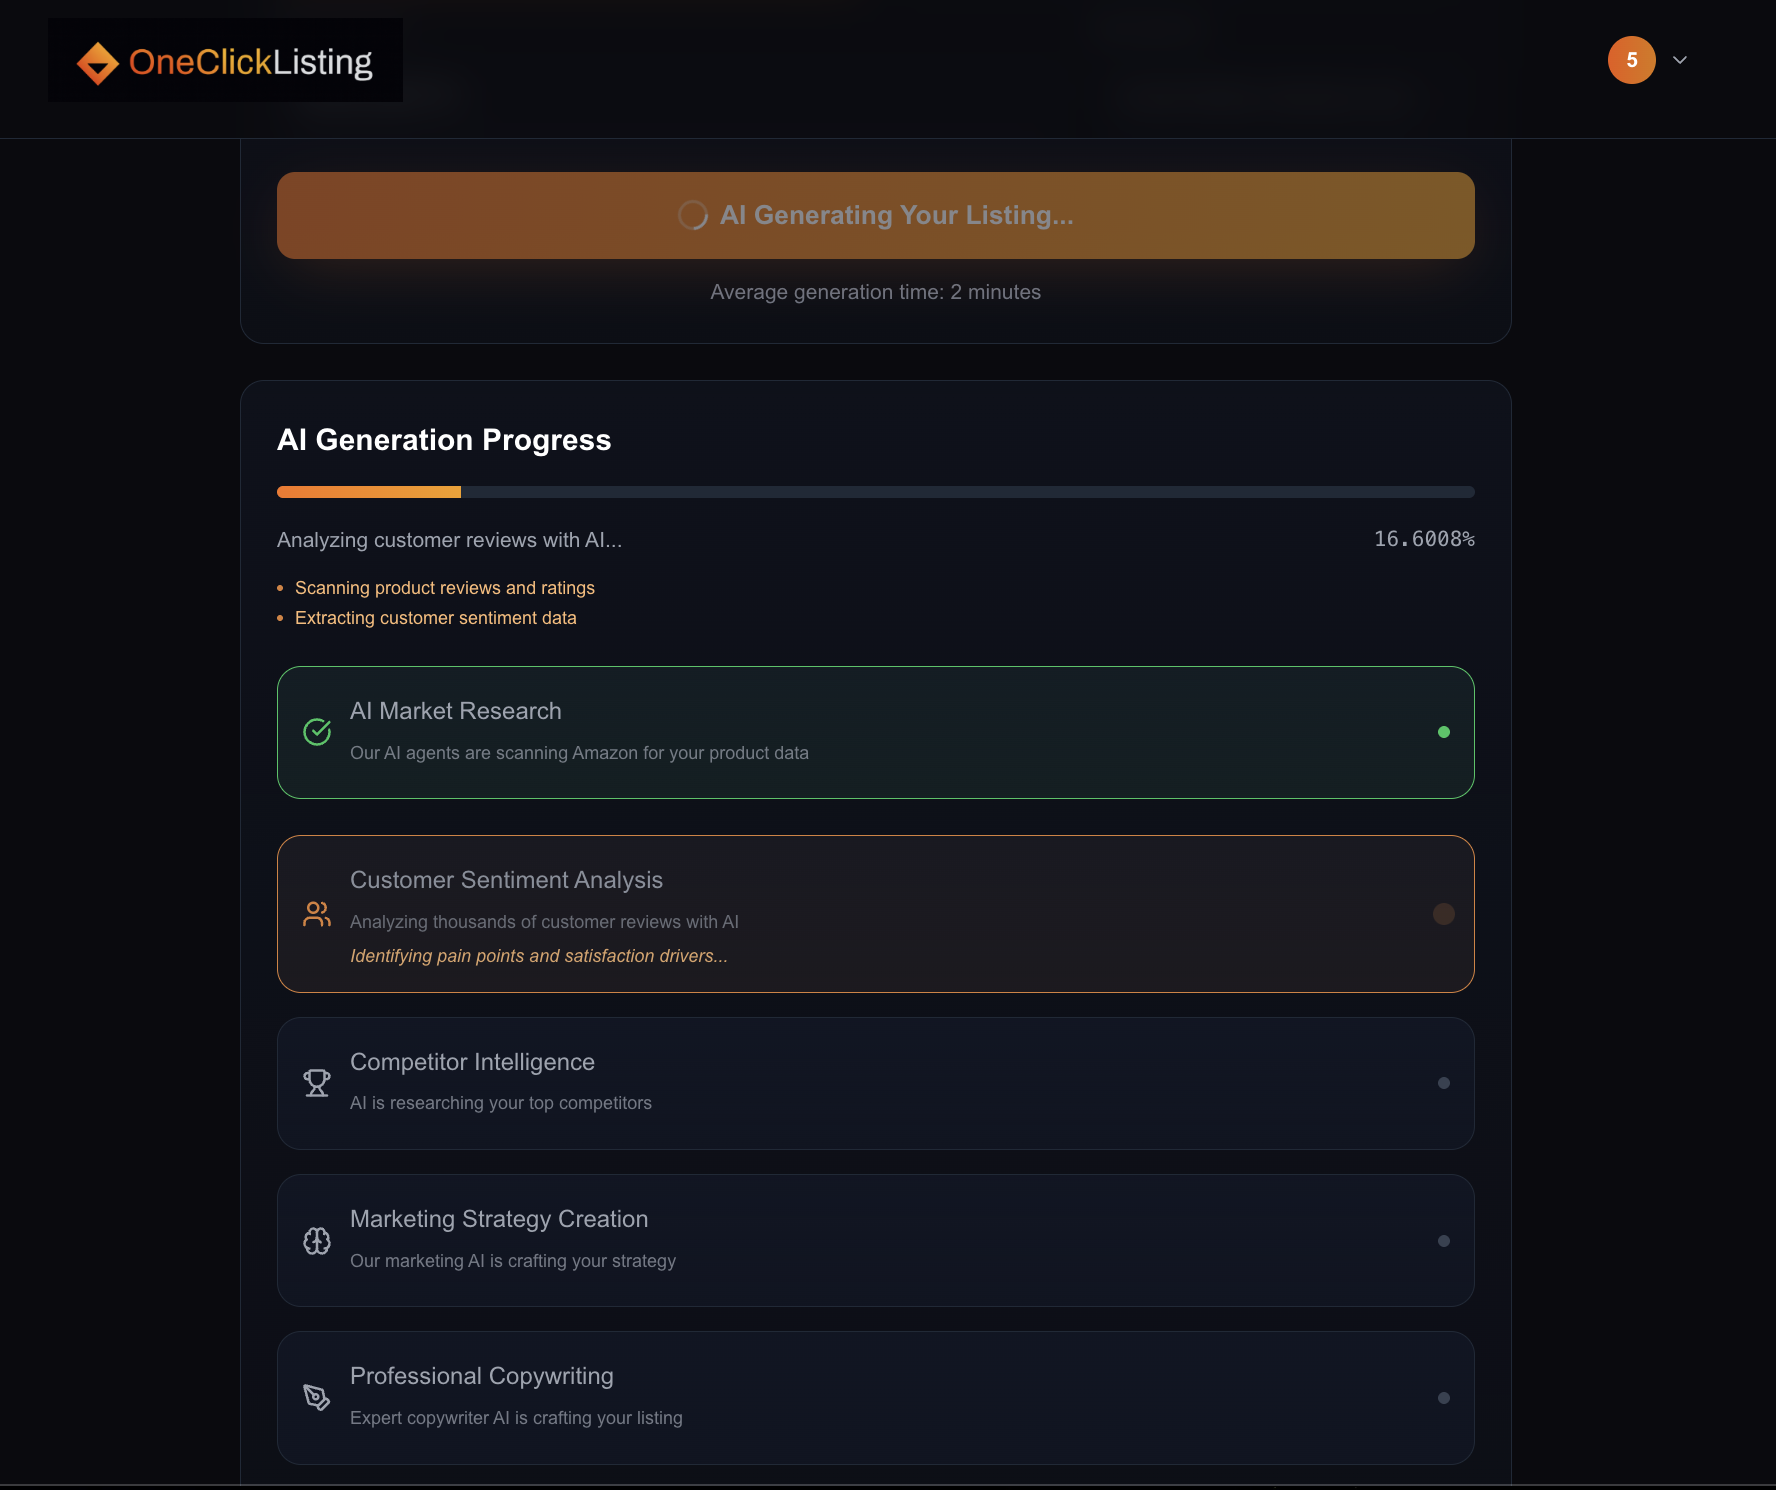The image size is (1776, 1490).
Task: Click the OneClickListing brand text link
Action: 250,62
